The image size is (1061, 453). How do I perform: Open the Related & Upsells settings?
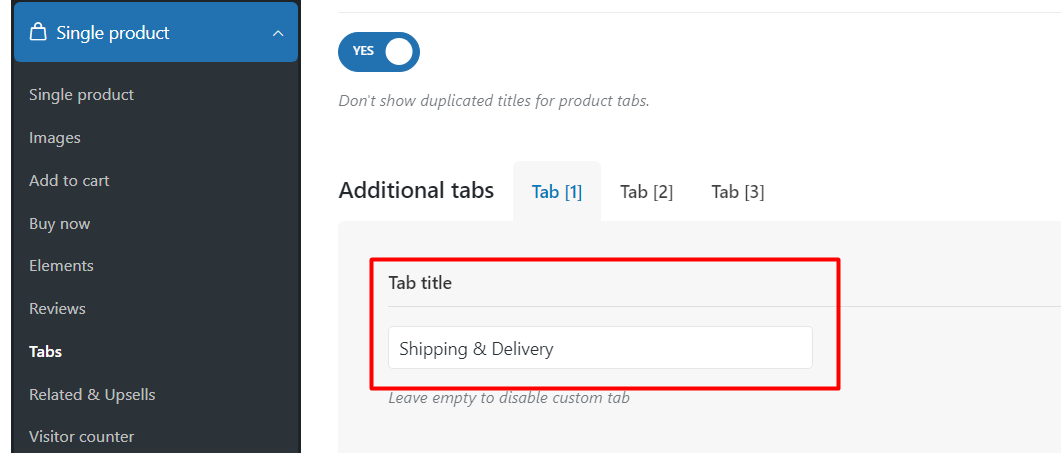coord(92,394)
